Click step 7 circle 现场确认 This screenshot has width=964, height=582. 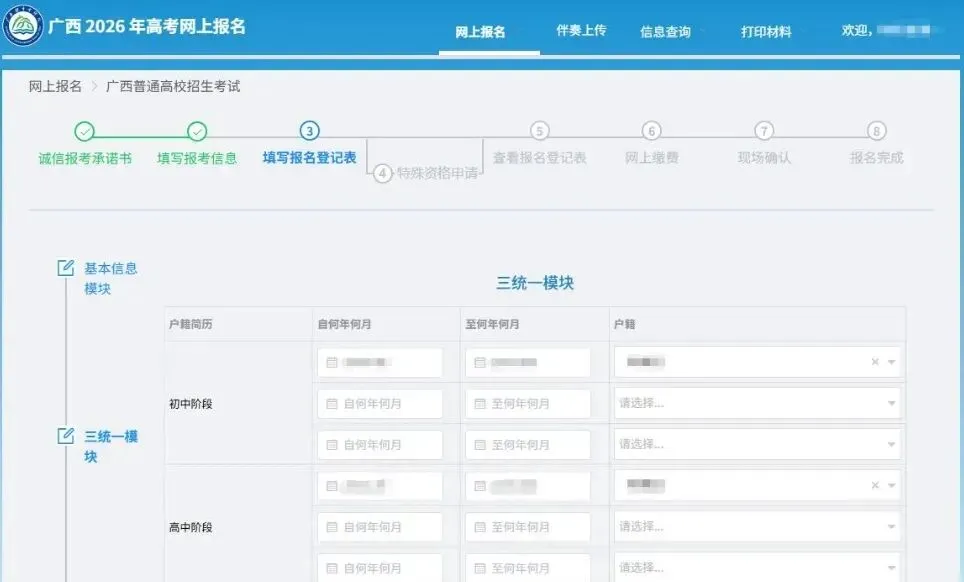pos(764,131)
